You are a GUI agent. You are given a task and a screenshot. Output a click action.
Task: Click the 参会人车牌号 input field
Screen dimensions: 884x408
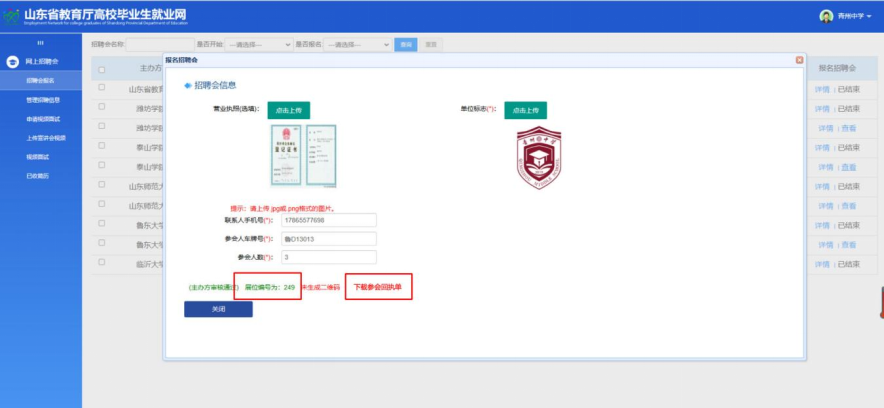(329, 239)
